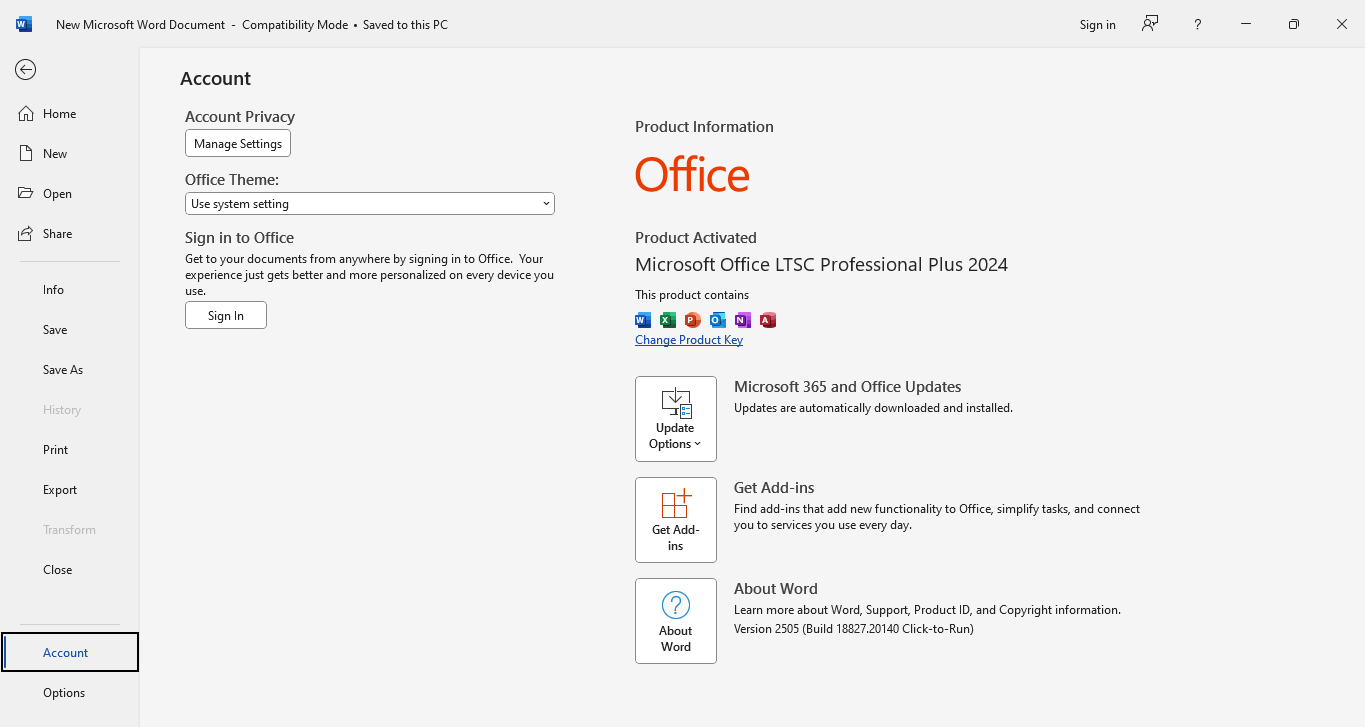Choose Save in the sidebar
1365x727 pixels.
(x=69, y=329)
